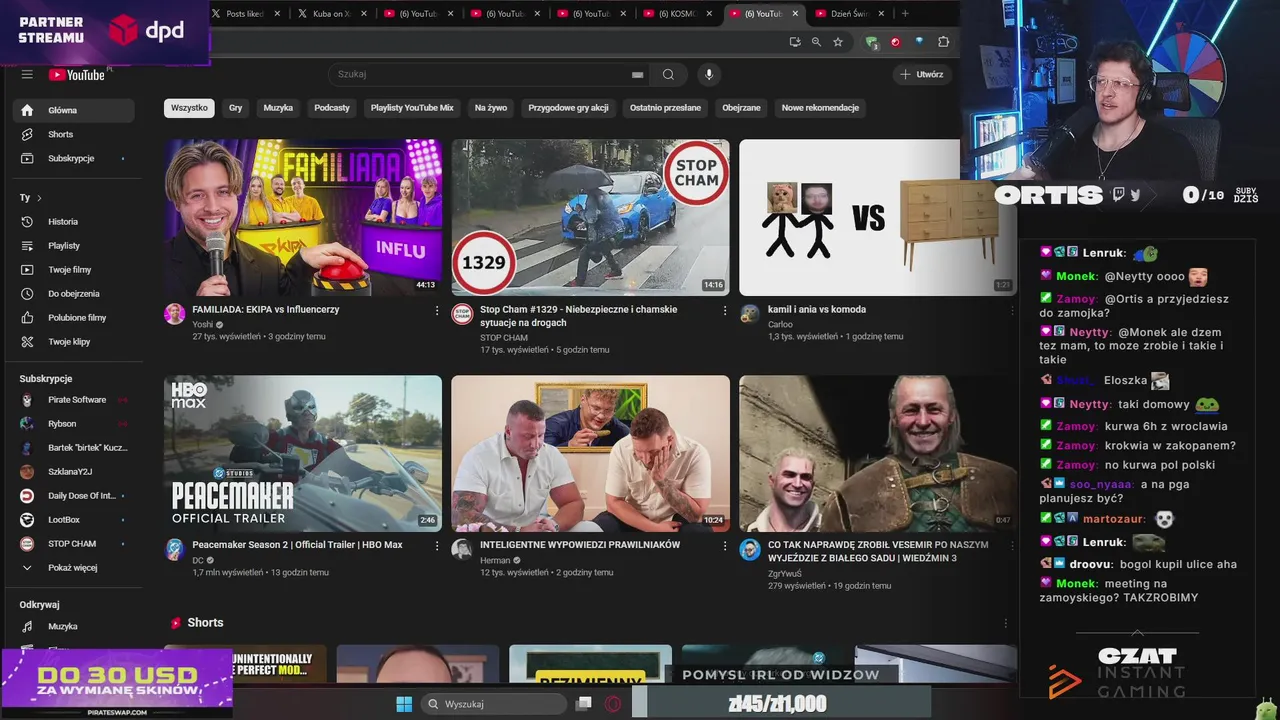Open Windows Start menu
The height and width of the screenshot is (720, 1280).
[404, 704]
